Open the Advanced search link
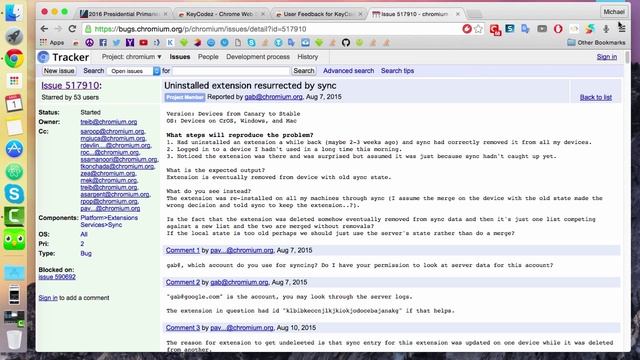The height and width of the screenshot is (360, 640). [x=349, y=71]
